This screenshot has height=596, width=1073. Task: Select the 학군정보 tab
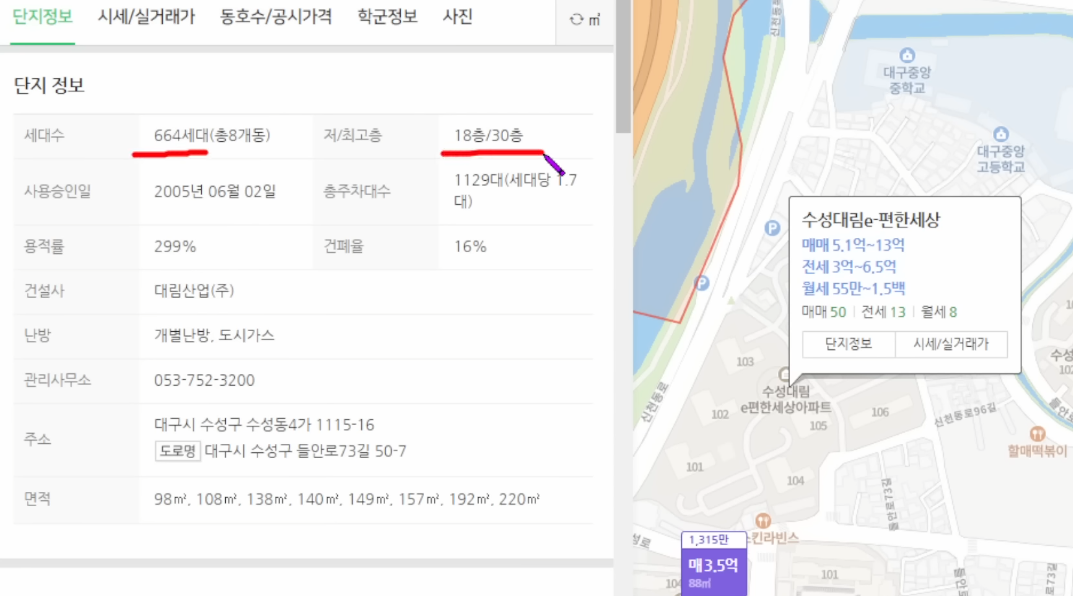tap(387, 17)
